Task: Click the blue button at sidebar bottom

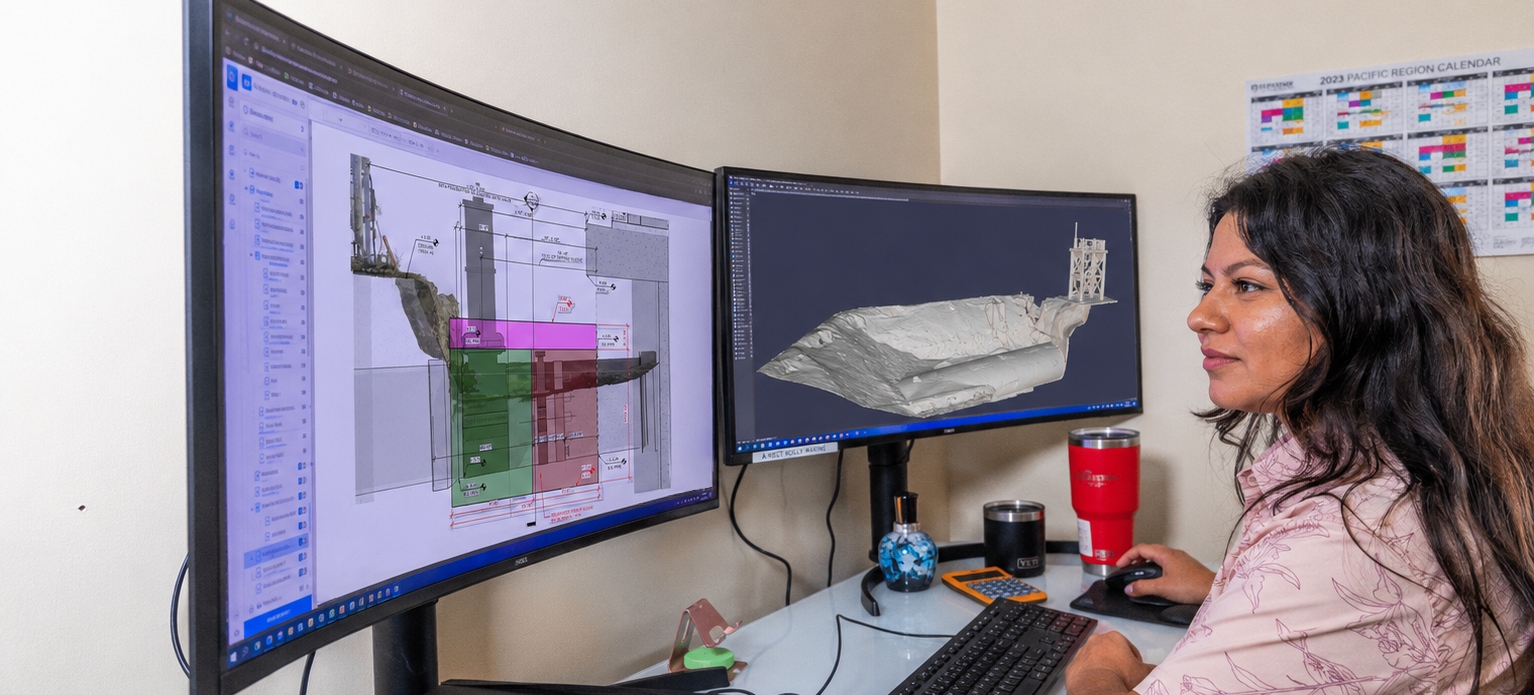Action: [276, 615]
